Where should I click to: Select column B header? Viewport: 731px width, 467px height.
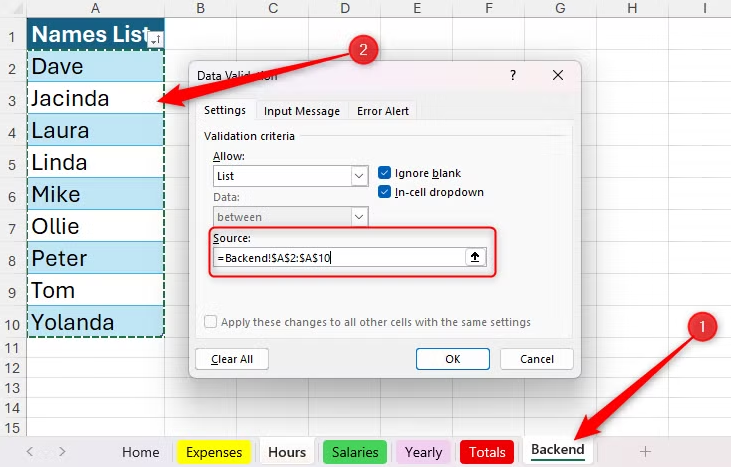click(200, 8)
